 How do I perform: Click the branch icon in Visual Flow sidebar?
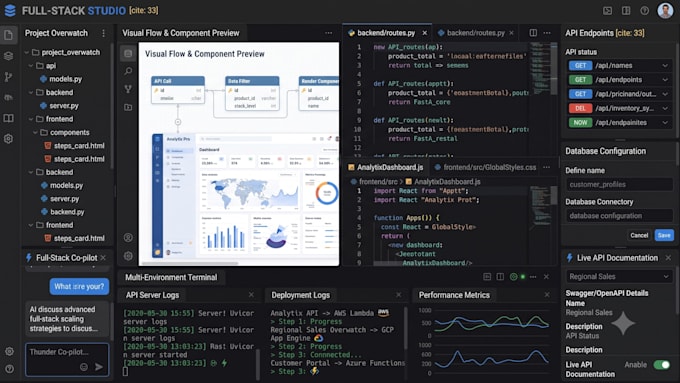(128, 89)
